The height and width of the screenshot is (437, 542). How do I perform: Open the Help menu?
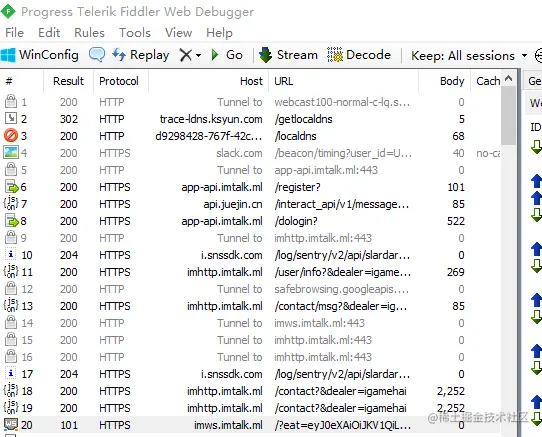click(x=219, y=33)
